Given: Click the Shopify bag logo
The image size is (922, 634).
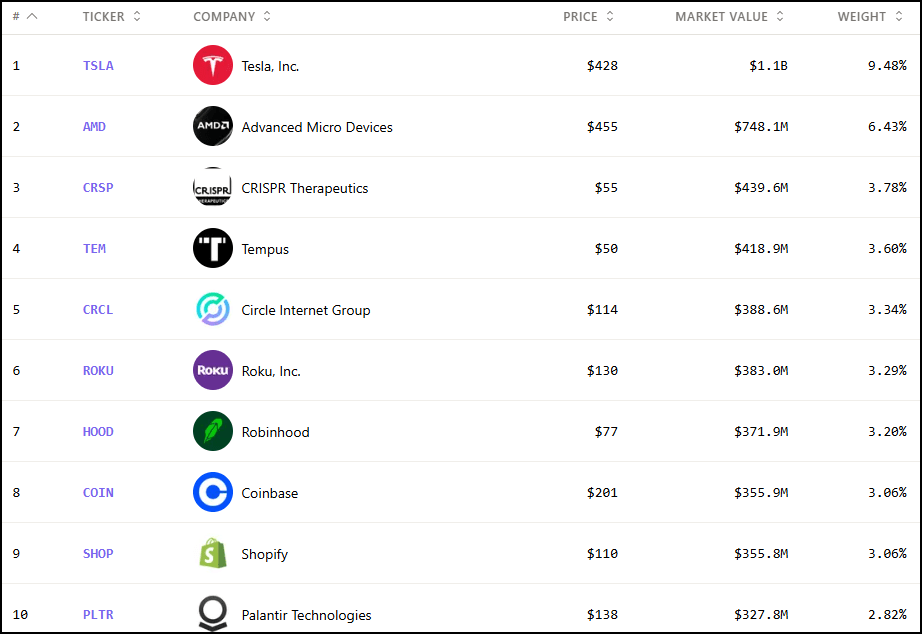Looking at the screenshot, I should click(x=213, y=553).
